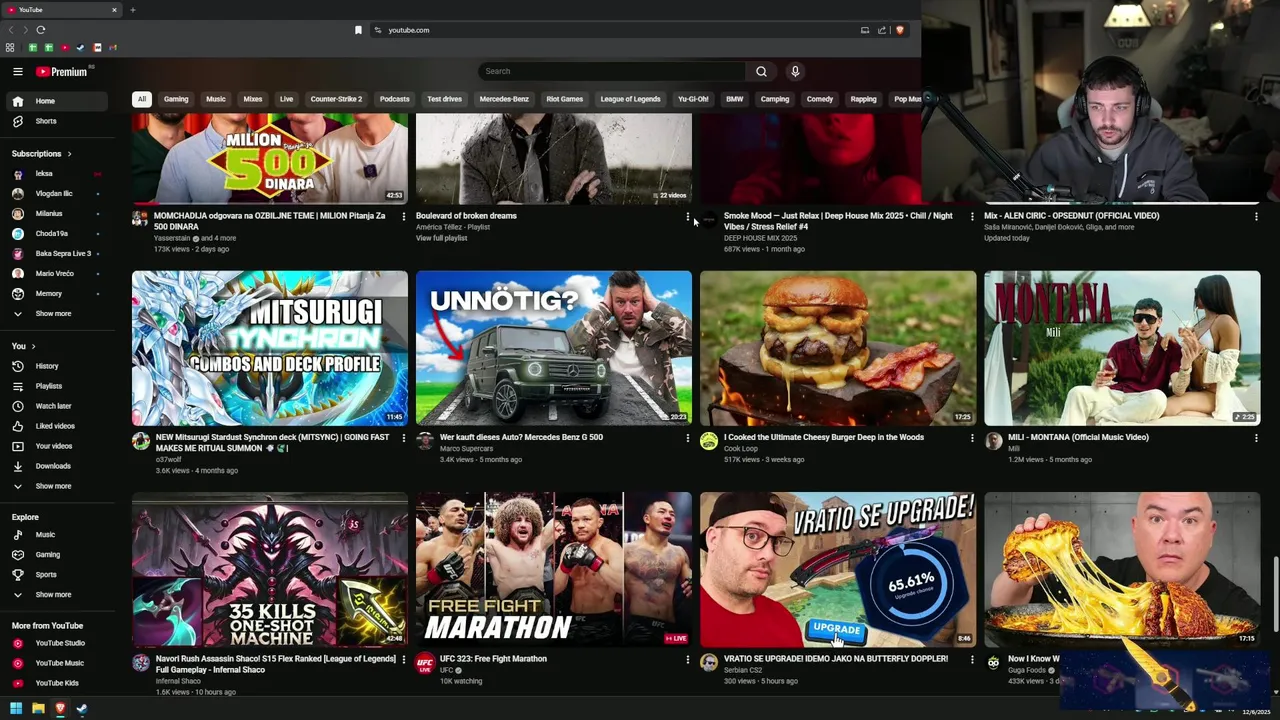Image resolution: width=1280 pixels, height=720 pixels.
Task: Open Gaming under Explore
Action: click(x=56, y=555)
